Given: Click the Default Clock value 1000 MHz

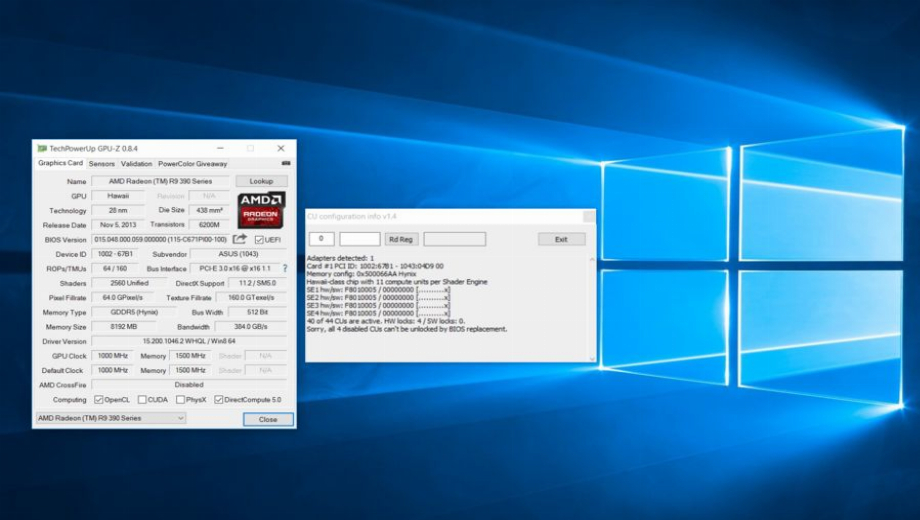Looking at the screenshot, I should 113,370.
